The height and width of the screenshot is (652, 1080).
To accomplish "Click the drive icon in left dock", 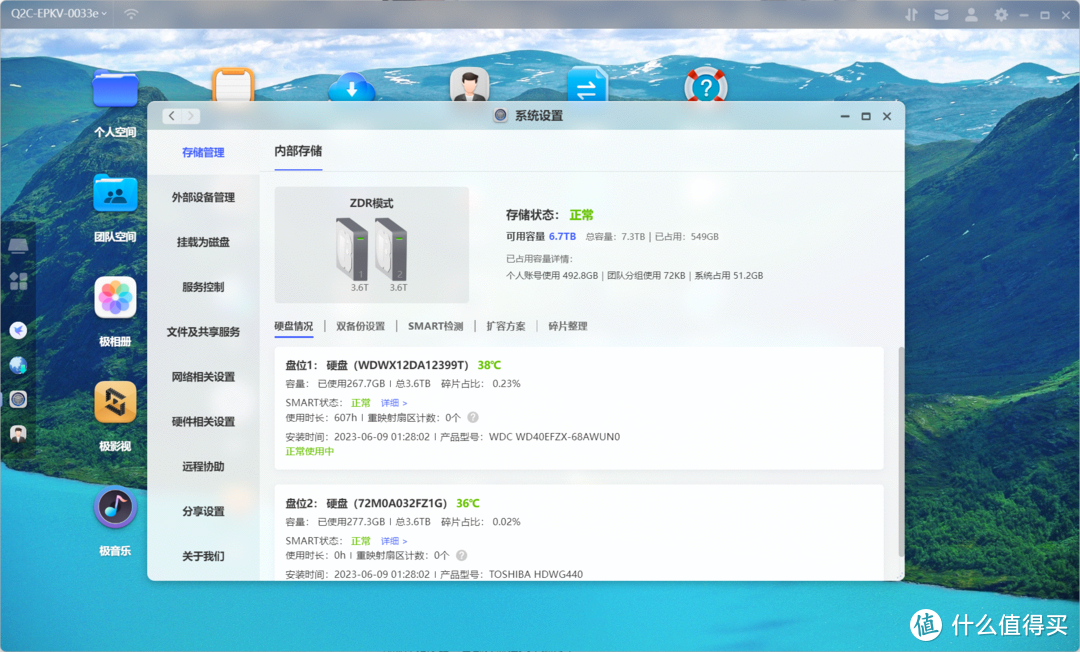I will (19, 245).
